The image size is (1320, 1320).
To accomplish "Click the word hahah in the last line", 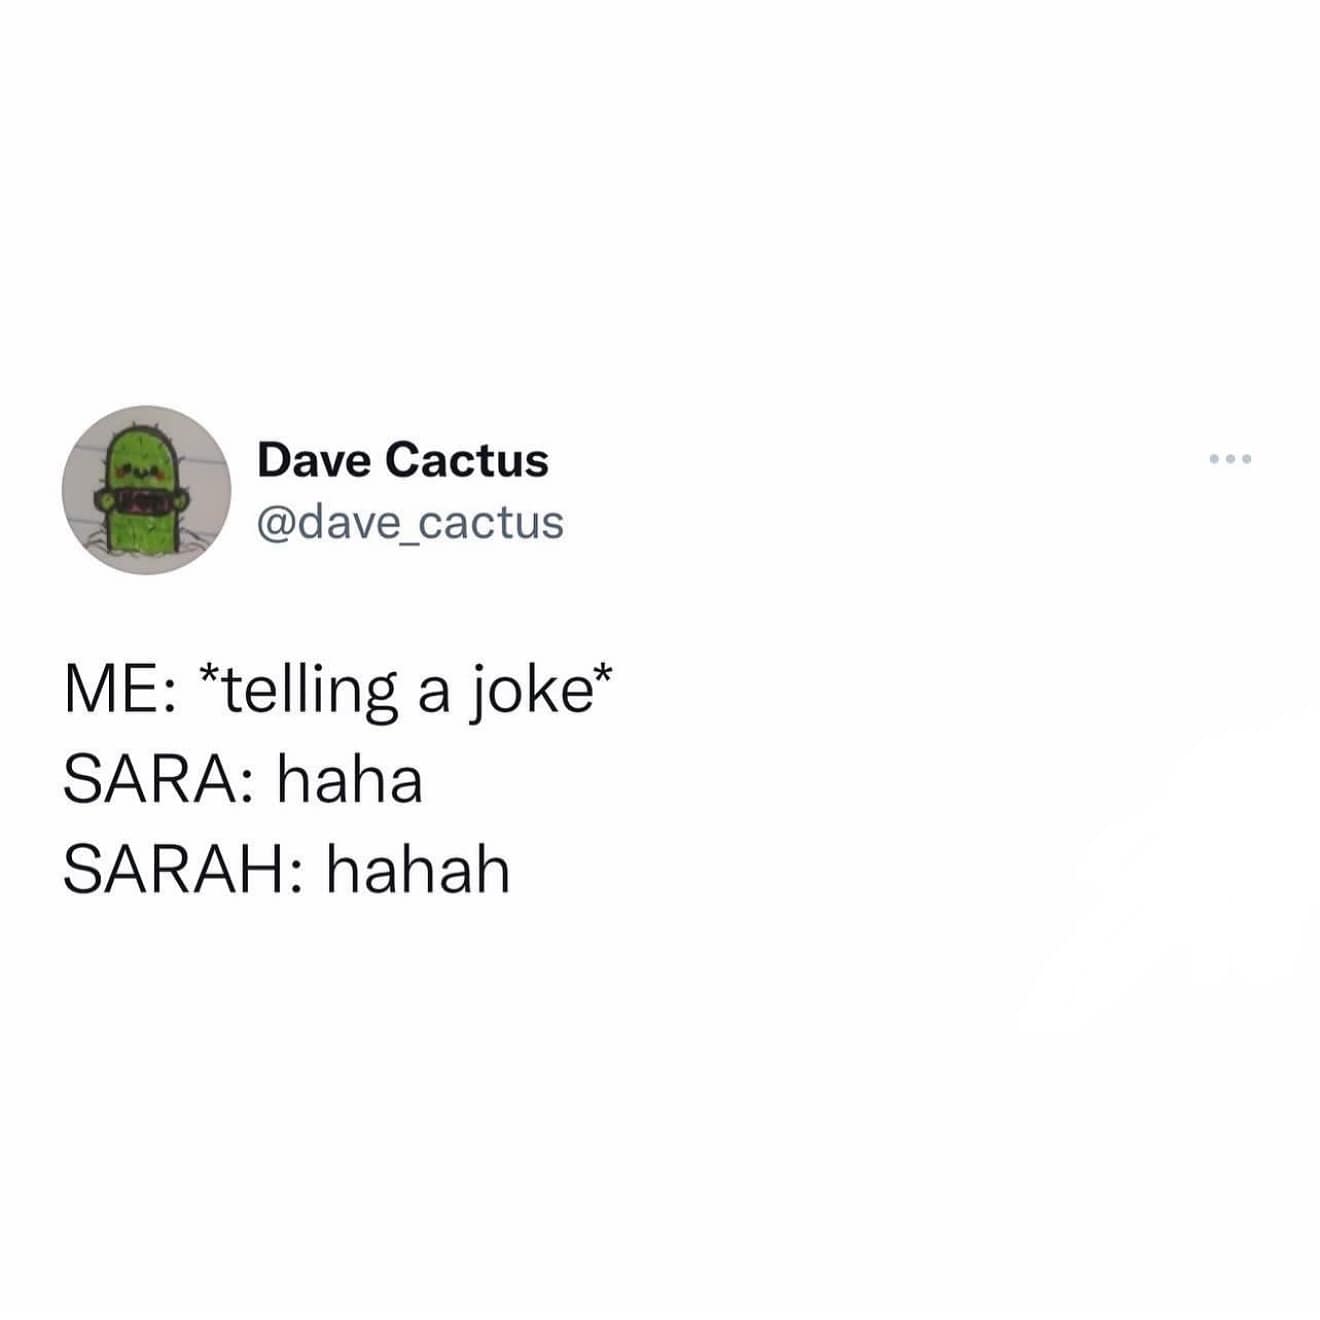I will click(418, 869).
